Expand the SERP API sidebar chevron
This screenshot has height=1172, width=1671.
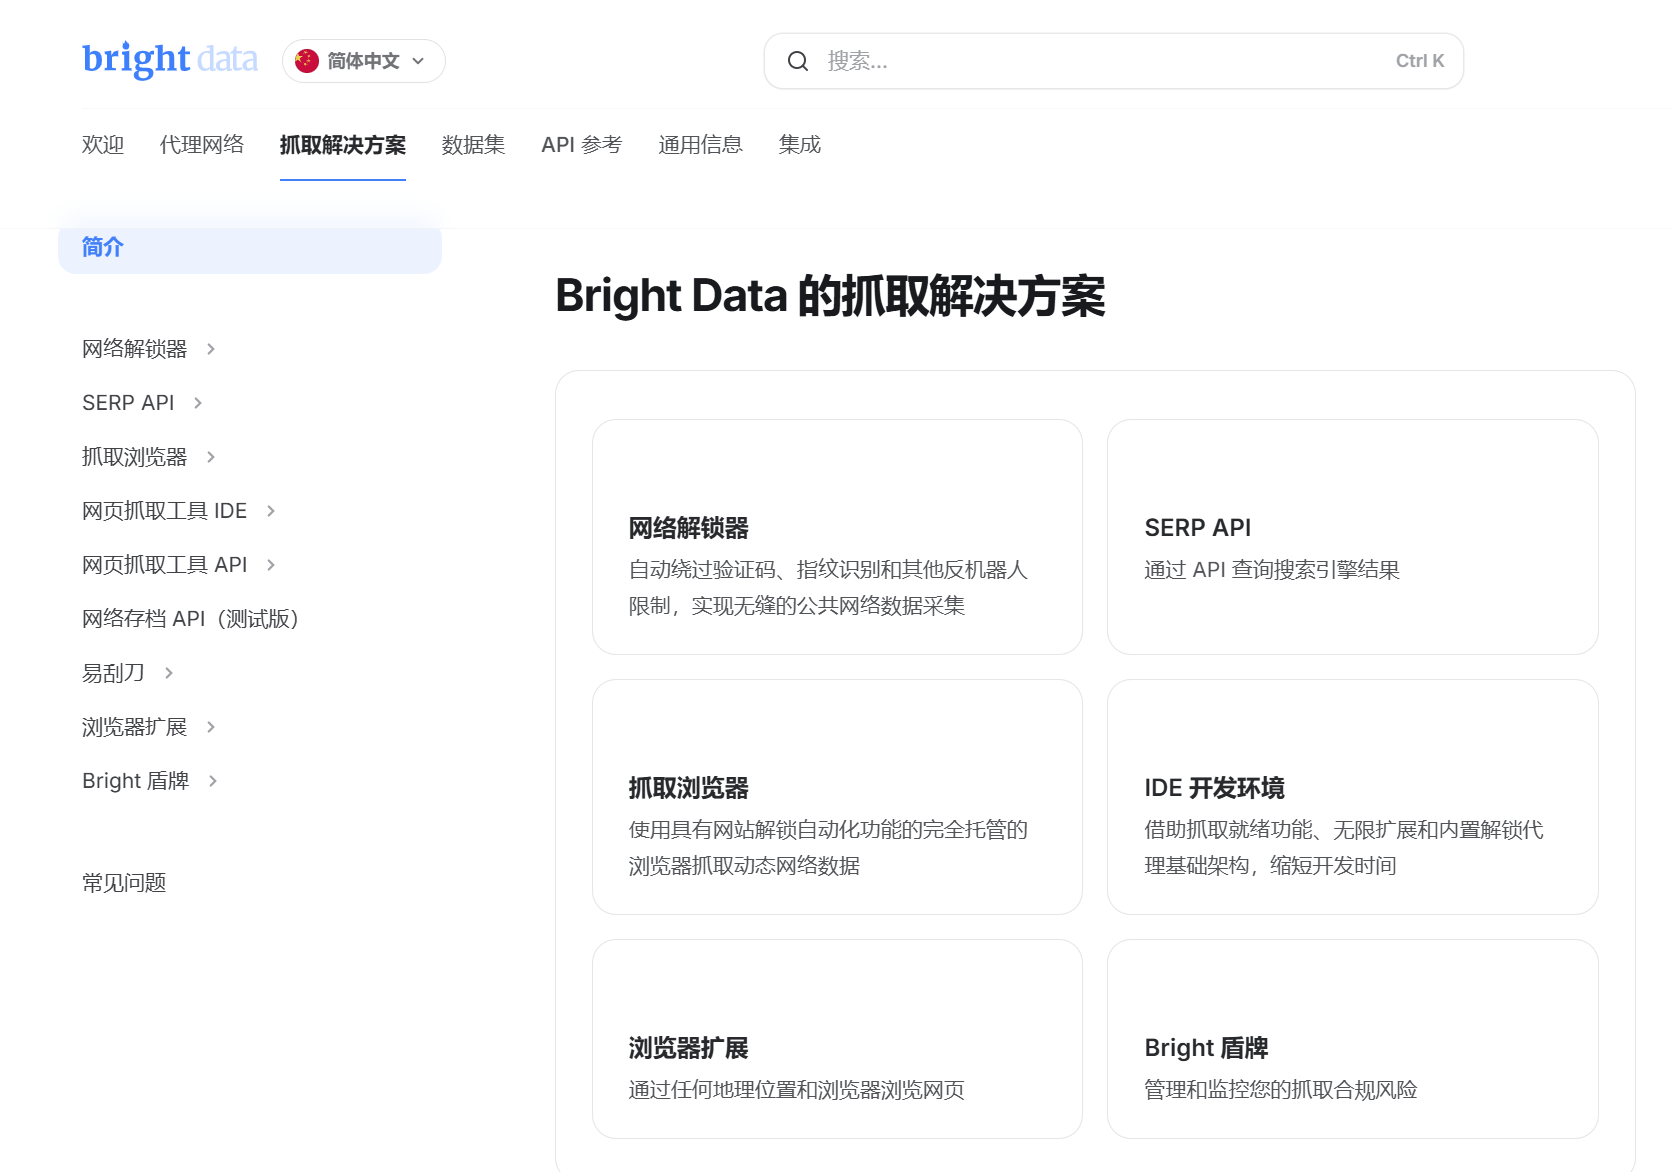tap(198, 403)
